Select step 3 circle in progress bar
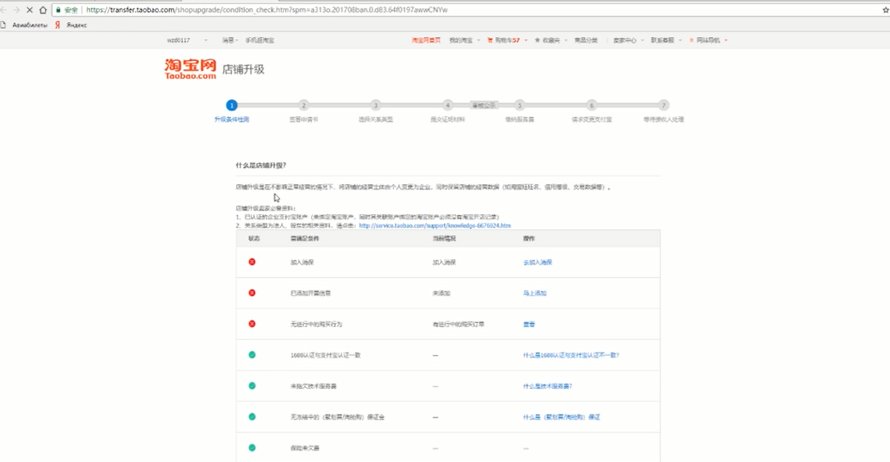The image size is (890, 462). (376, 105)
